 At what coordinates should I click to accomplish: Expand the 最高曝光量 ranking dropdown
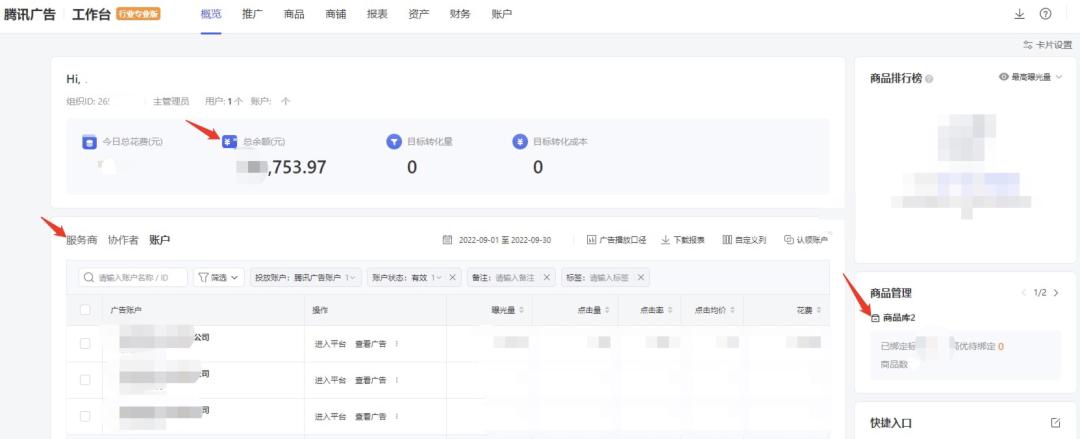click(1031, 77)
